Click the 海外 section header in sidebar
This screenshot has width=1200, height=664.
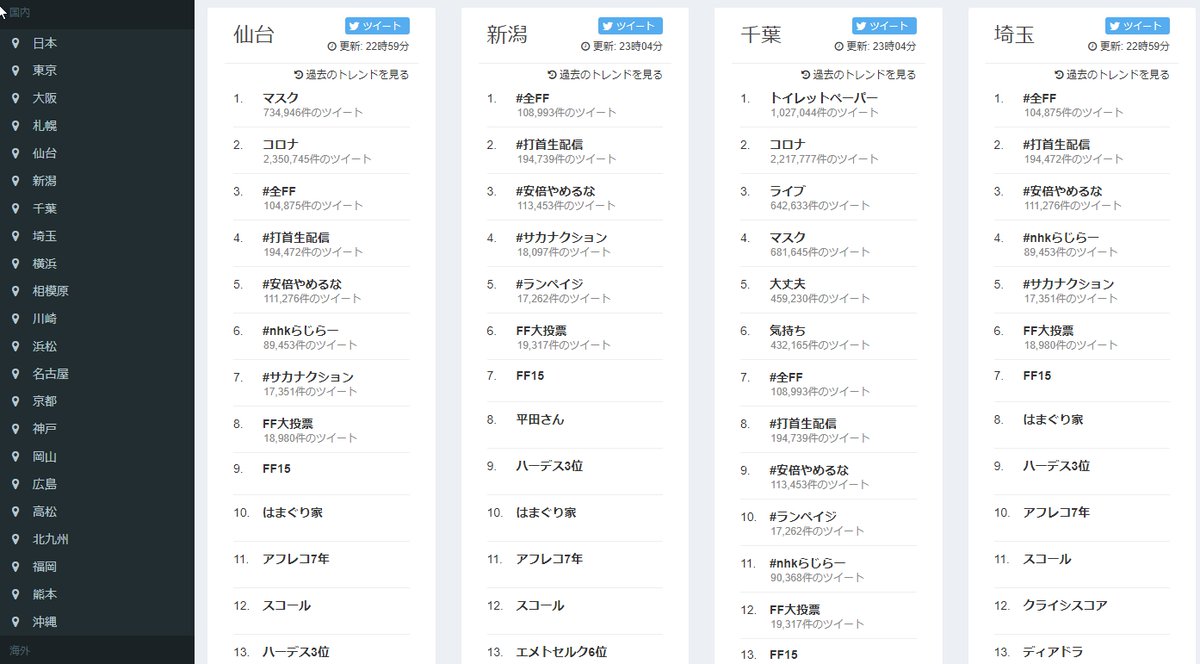tap(97, 650)
